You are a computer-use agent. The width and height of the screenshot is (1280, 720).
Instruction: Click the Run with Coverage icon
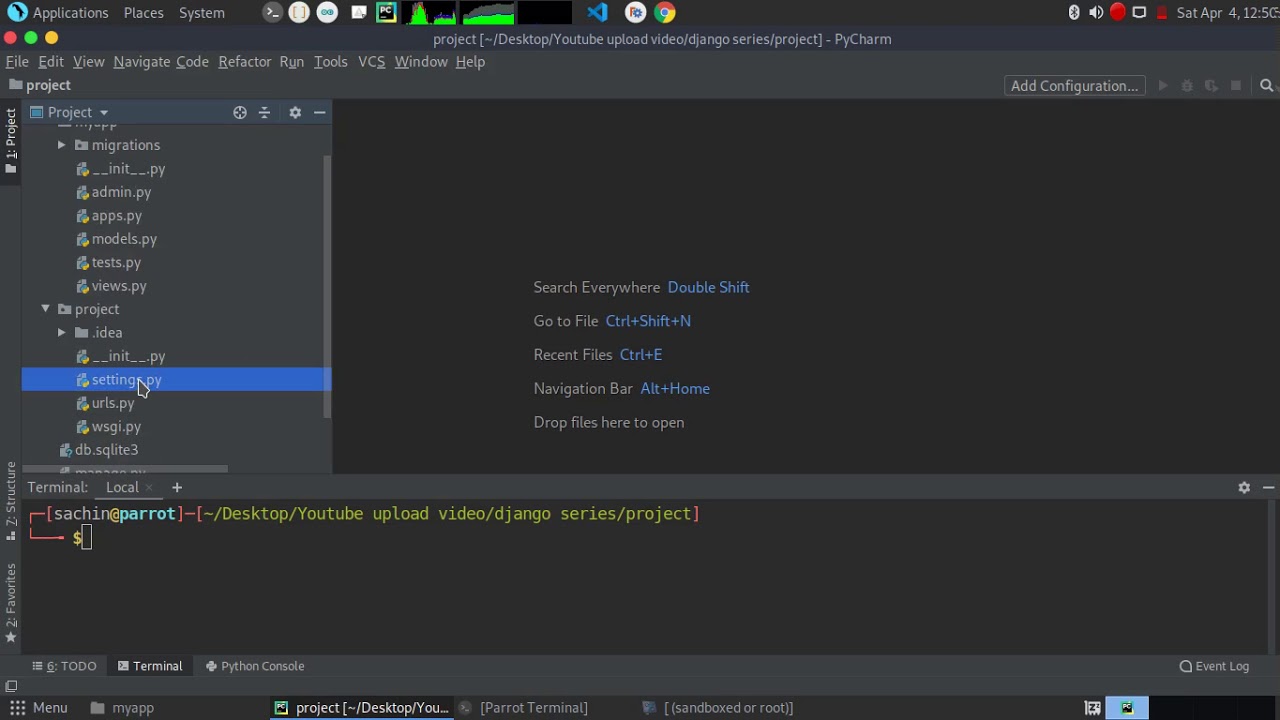tap(1211, 86)
